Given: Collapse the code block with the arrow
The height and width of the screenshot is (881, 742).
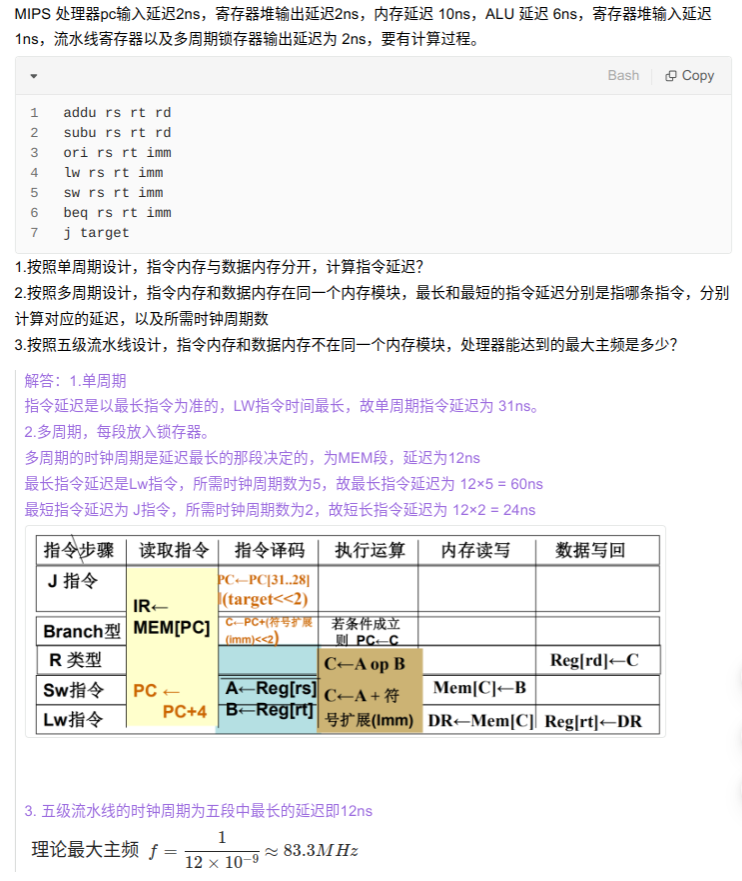Looking at the screenshot, I should (x=33, y=76).
